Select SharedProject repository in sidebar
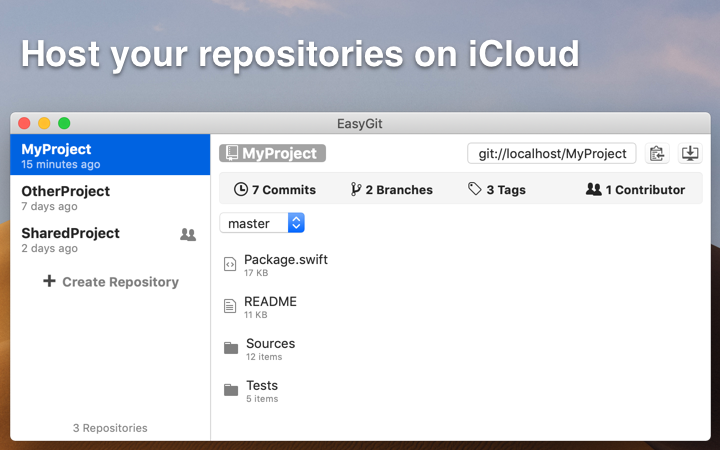 pyautogui.click(x=110, y=240)
